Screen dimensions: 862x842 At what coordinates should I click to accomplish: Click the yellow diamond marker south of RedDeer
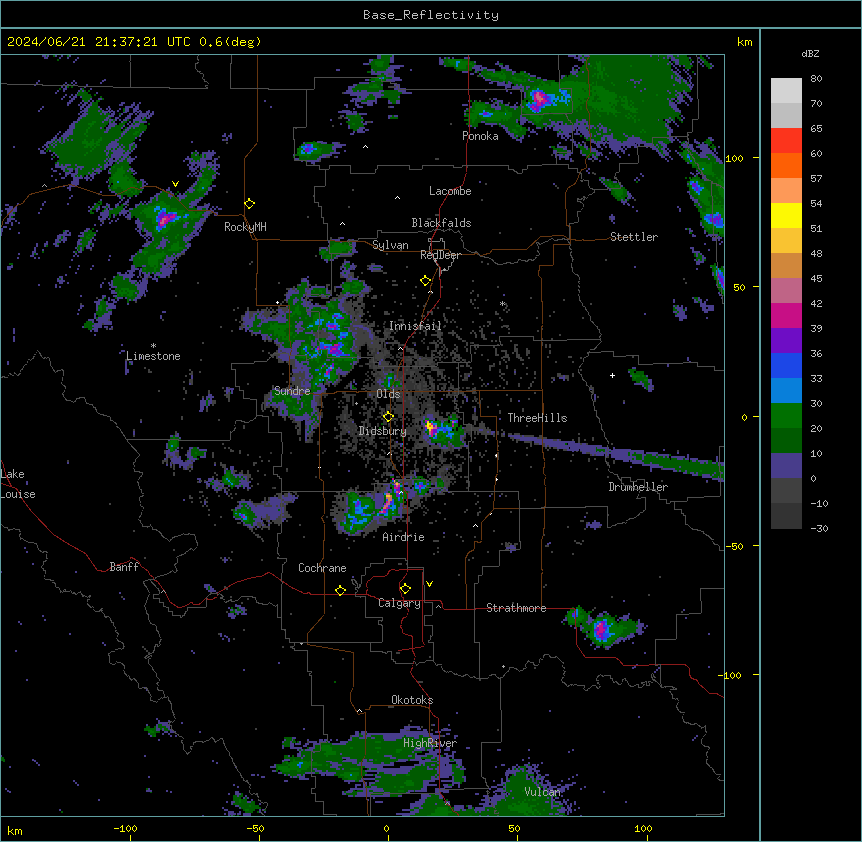(426, 281)
